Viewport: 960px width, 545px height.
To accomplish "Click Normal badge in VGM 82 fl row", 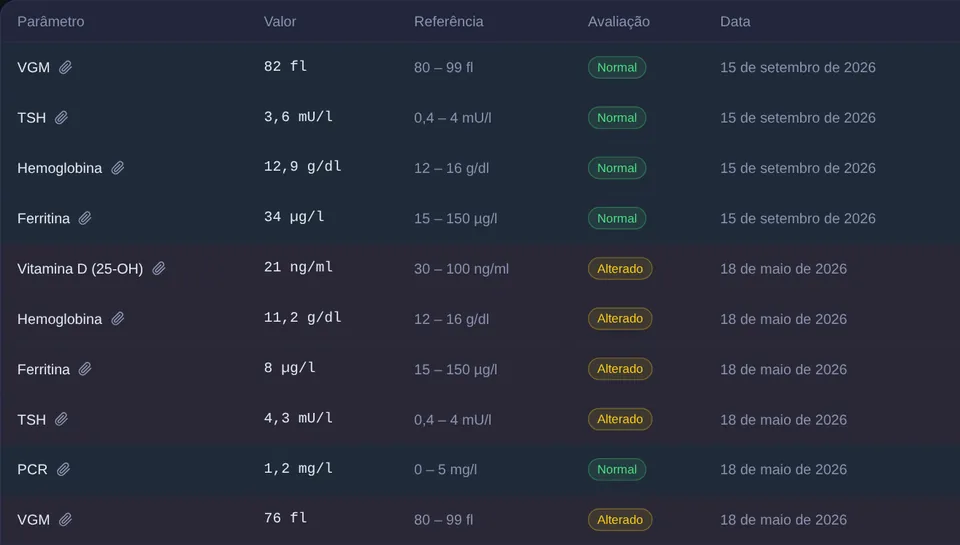I will 617,67.
